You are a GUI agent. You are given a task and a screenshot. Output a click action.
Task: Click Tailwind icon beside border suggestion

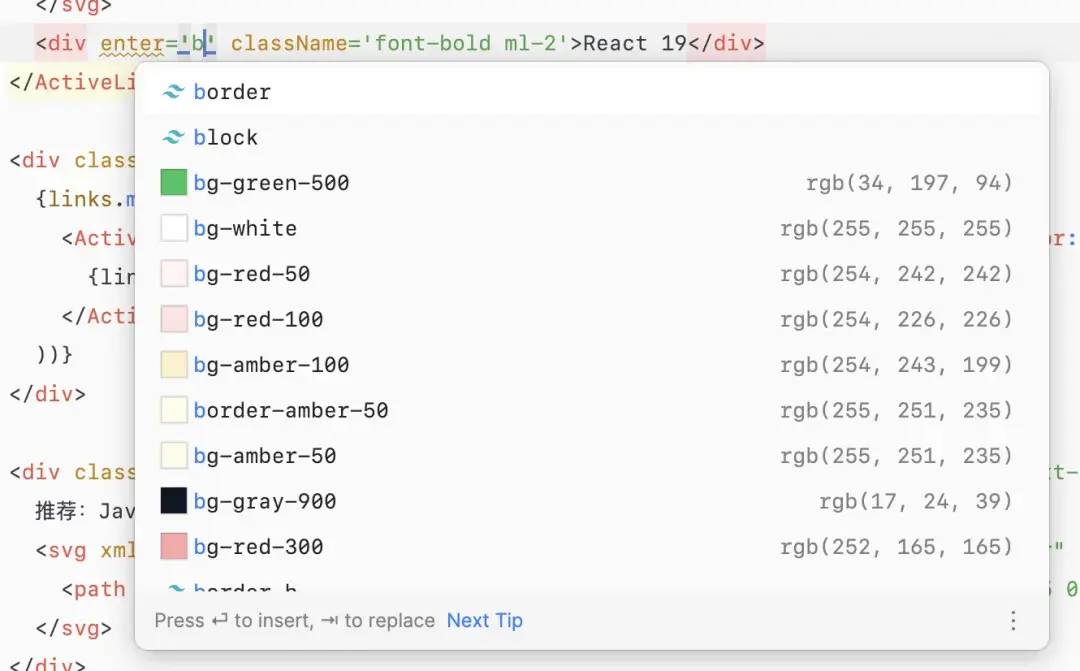click(173, 92)
